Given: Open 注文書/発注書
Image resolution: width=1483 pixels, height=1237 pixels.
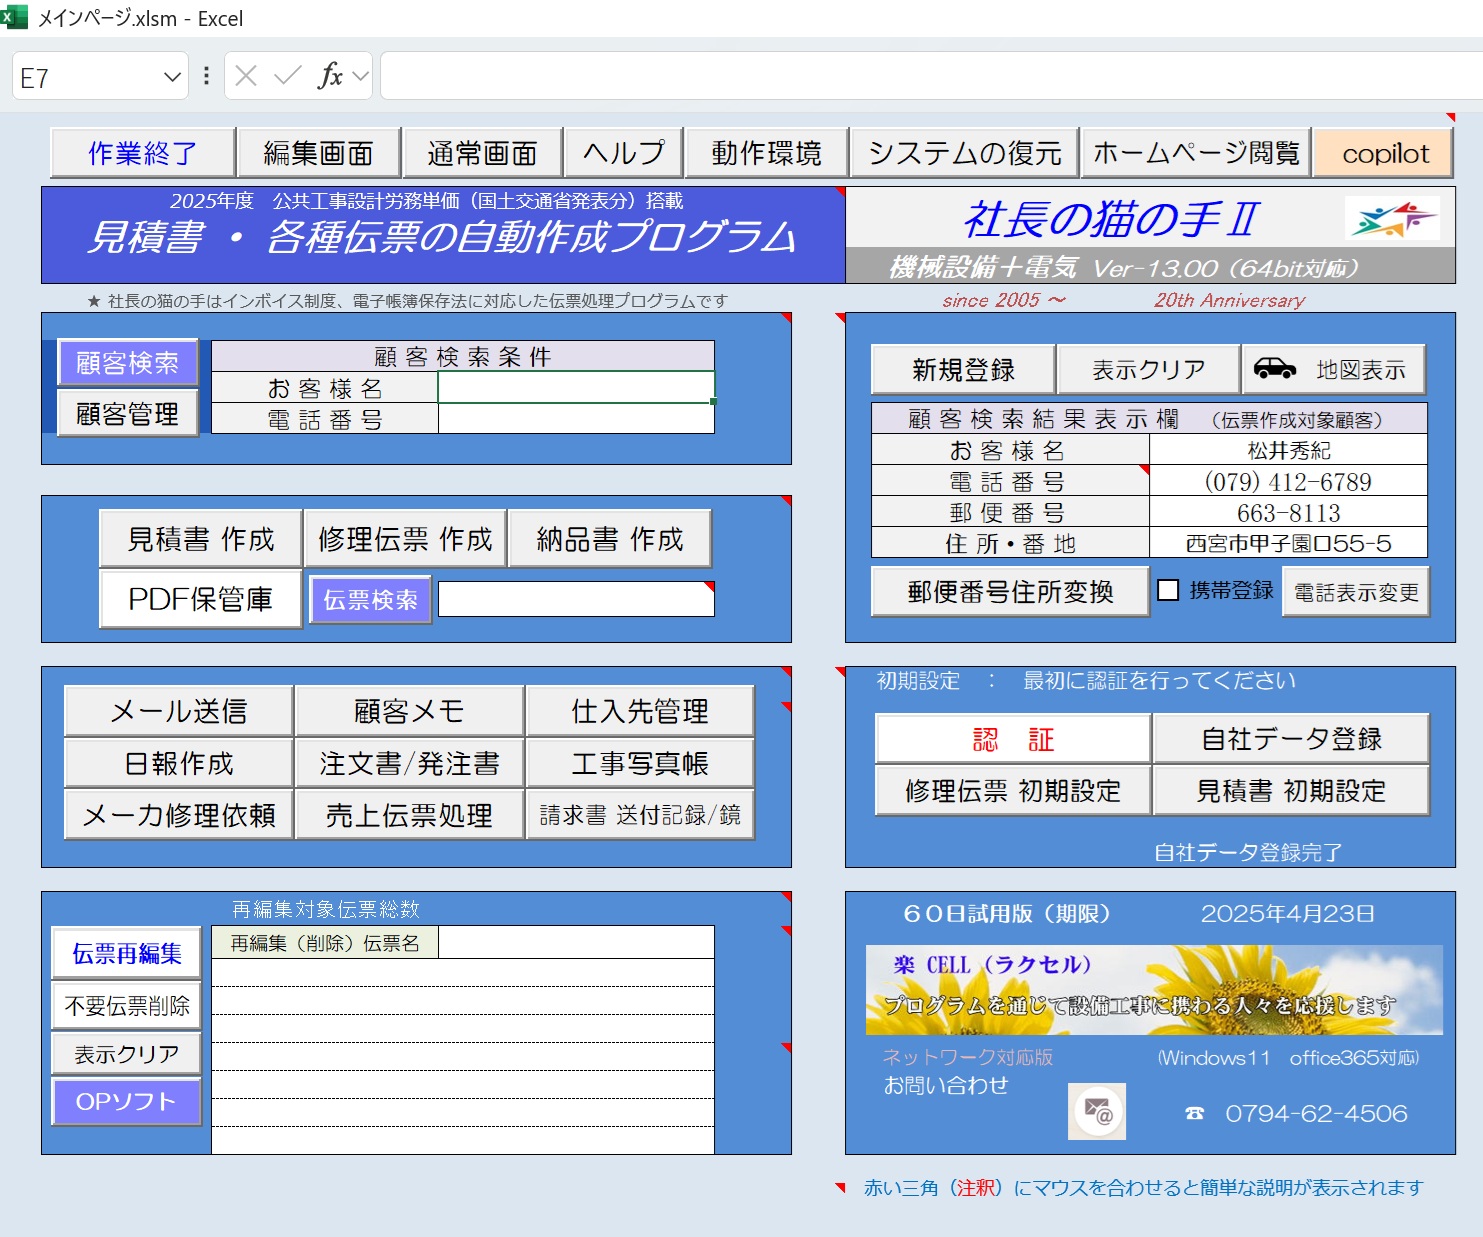Looking at the screenshot, I should click(x=409, y=763).
